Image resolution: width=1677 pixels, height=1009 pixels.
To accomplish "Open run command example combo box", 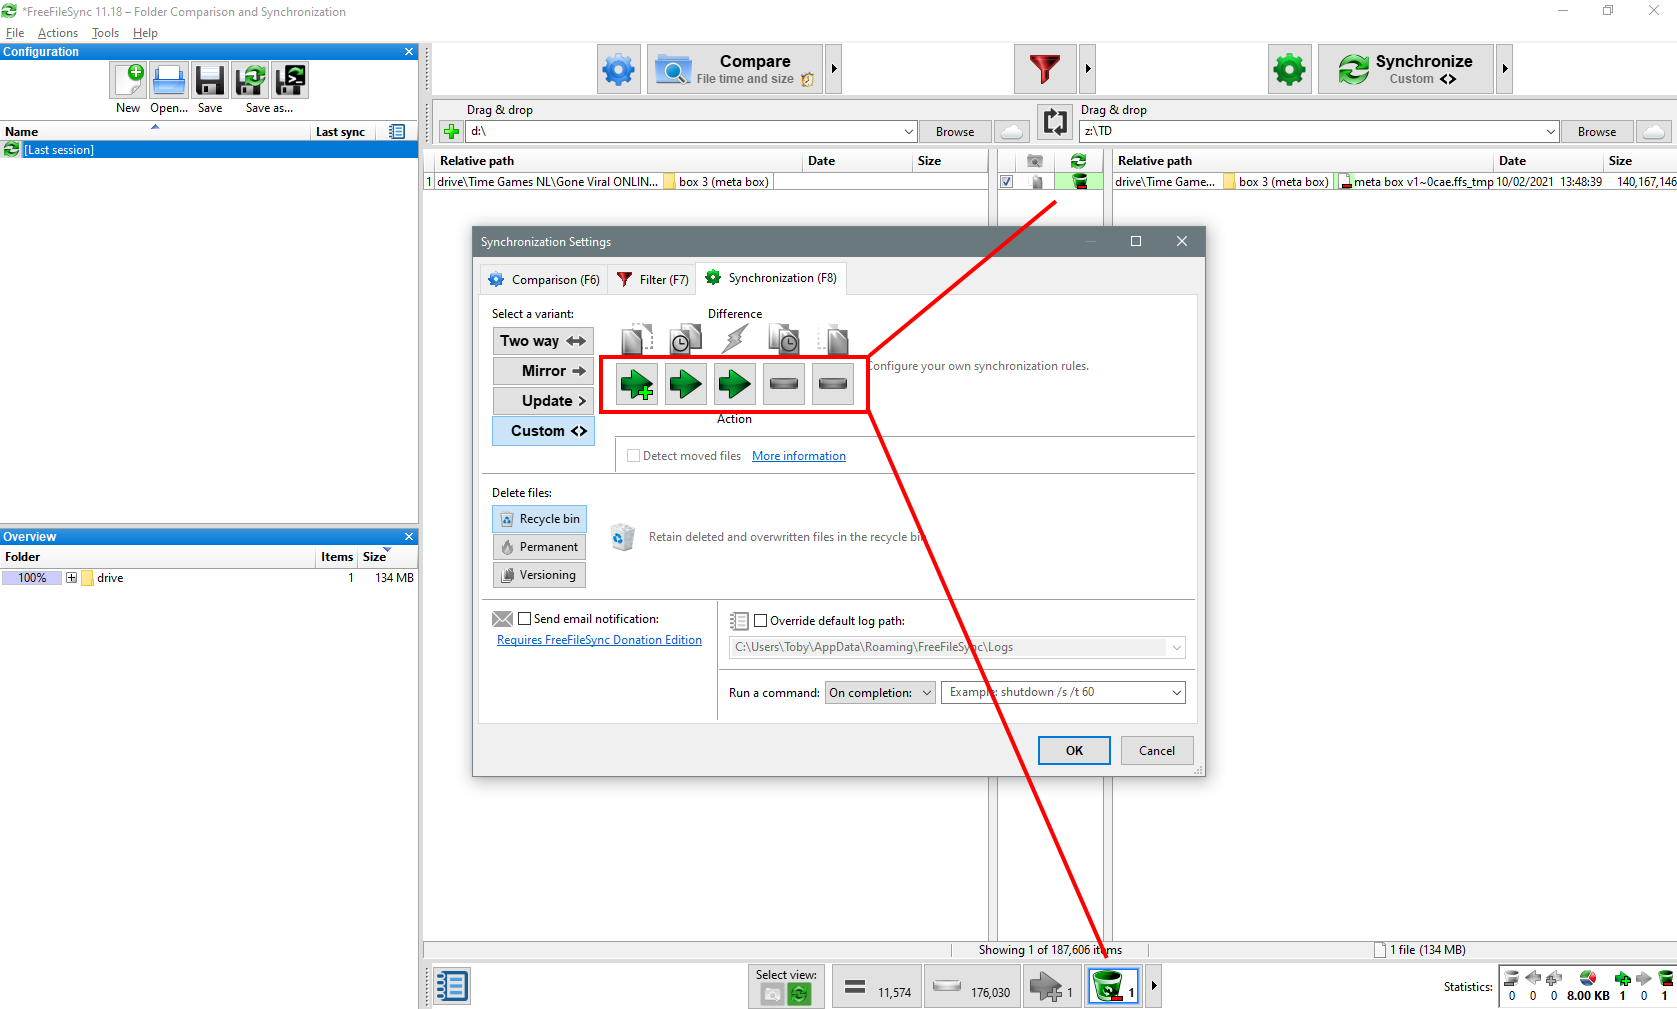I will (1063, 692).
